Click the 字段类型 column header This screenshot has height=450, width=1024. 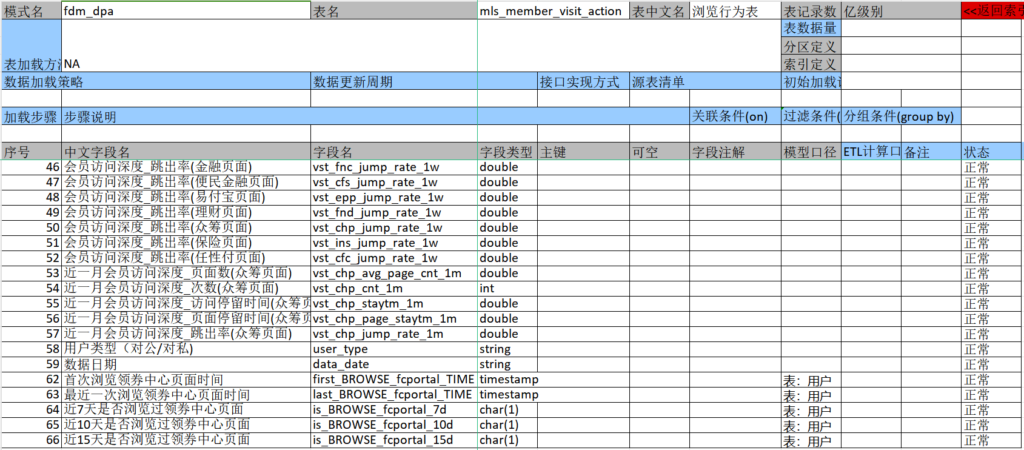pos(506,152)
